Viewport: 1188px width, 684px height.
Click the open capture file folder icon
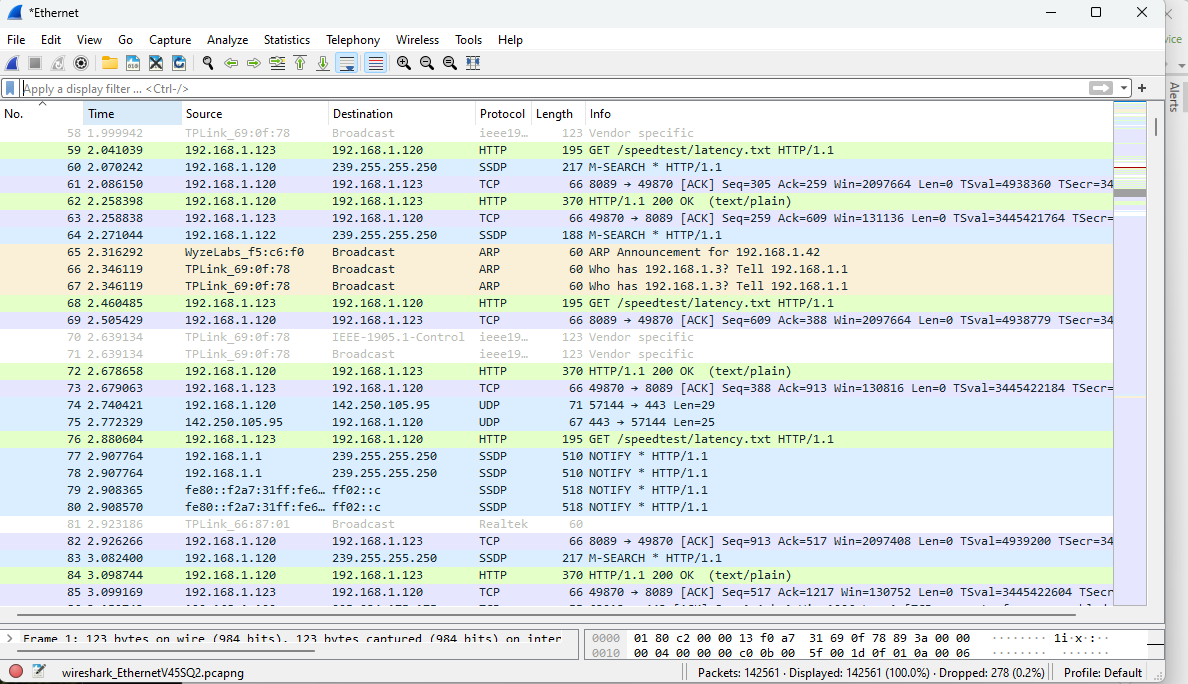click(x=109, y=63)
